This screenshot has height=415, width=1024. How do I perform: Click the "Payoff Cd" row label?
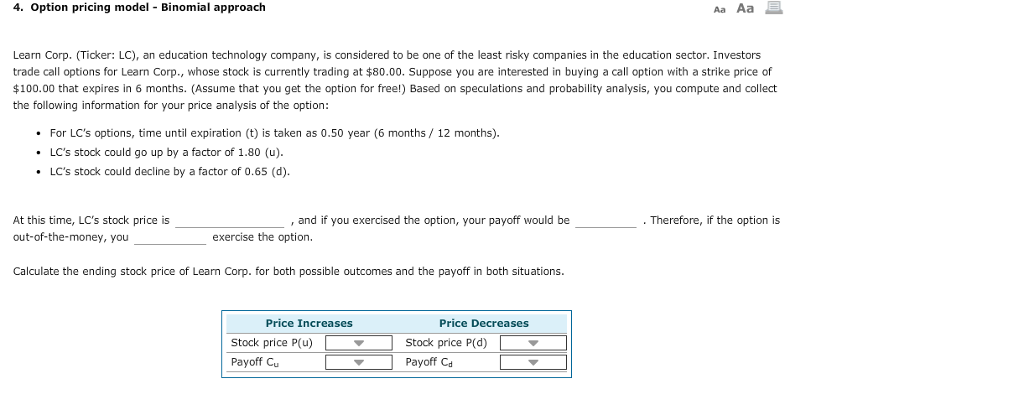coord(429,362)
